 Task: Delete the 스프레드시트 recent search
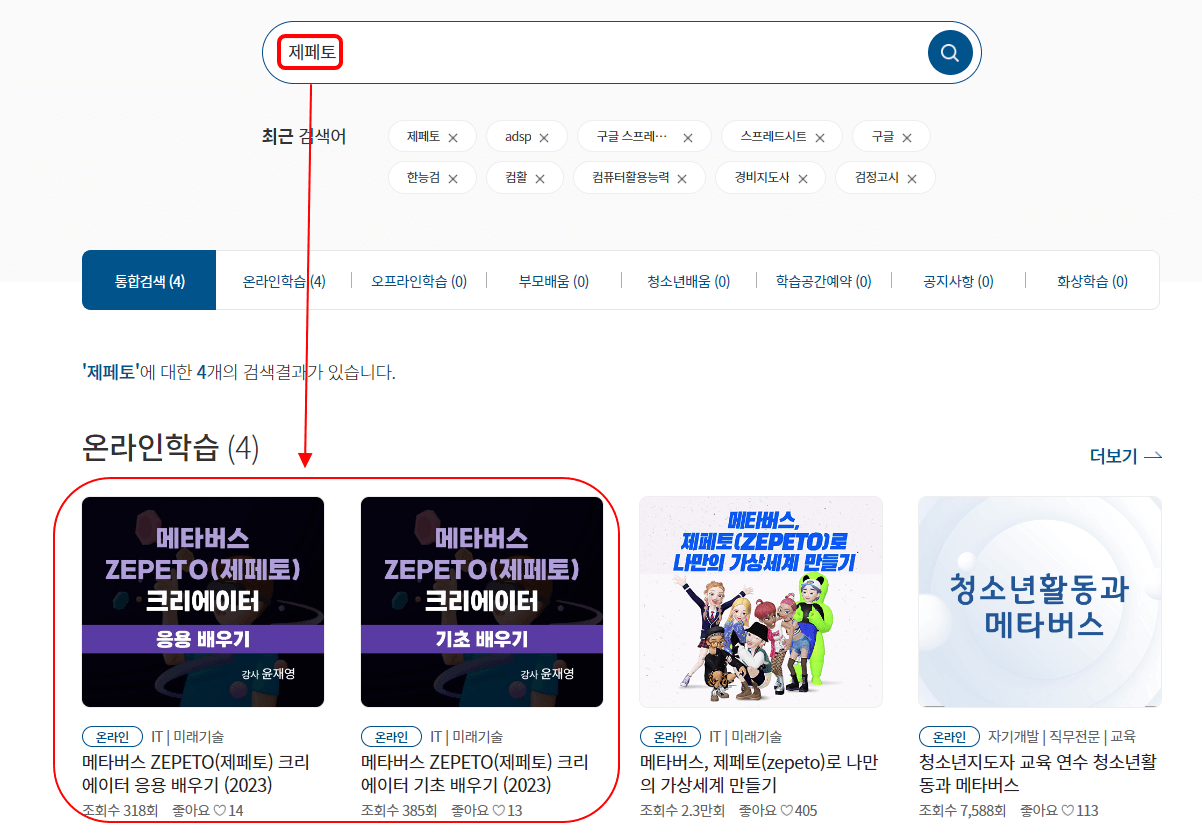(x=820, y=138)
